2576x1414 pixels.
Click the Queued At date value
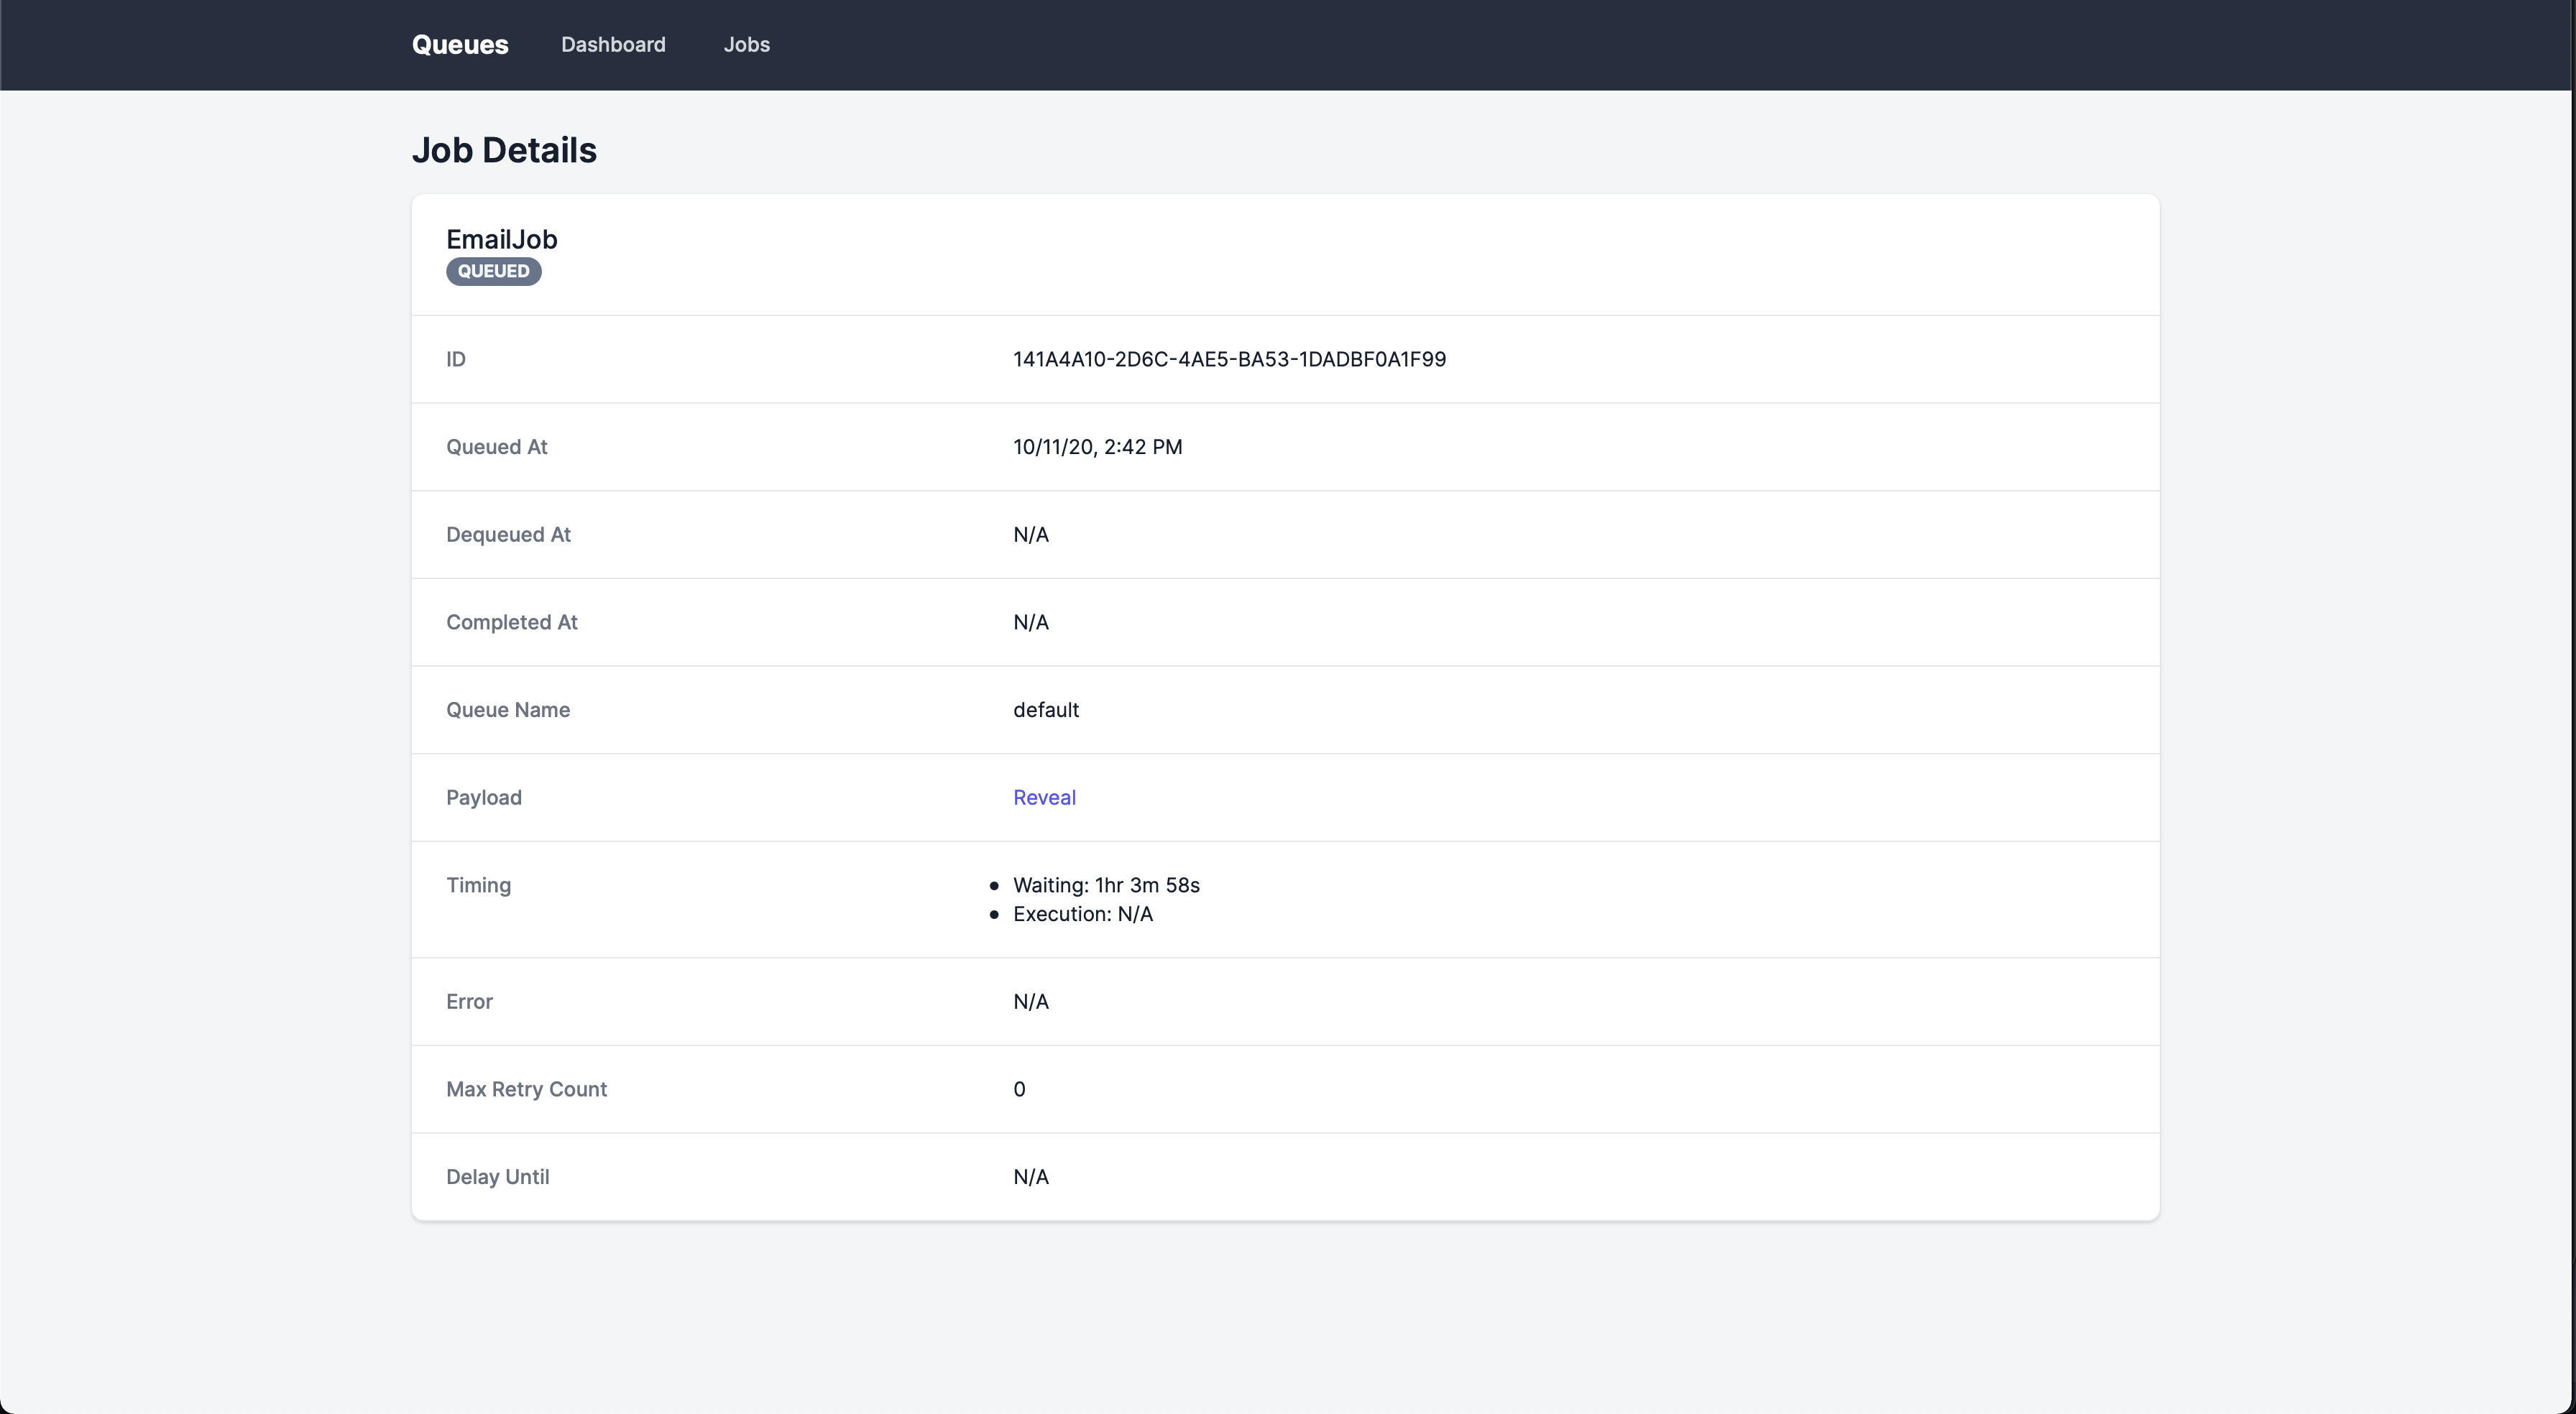tap(1097, 447)
